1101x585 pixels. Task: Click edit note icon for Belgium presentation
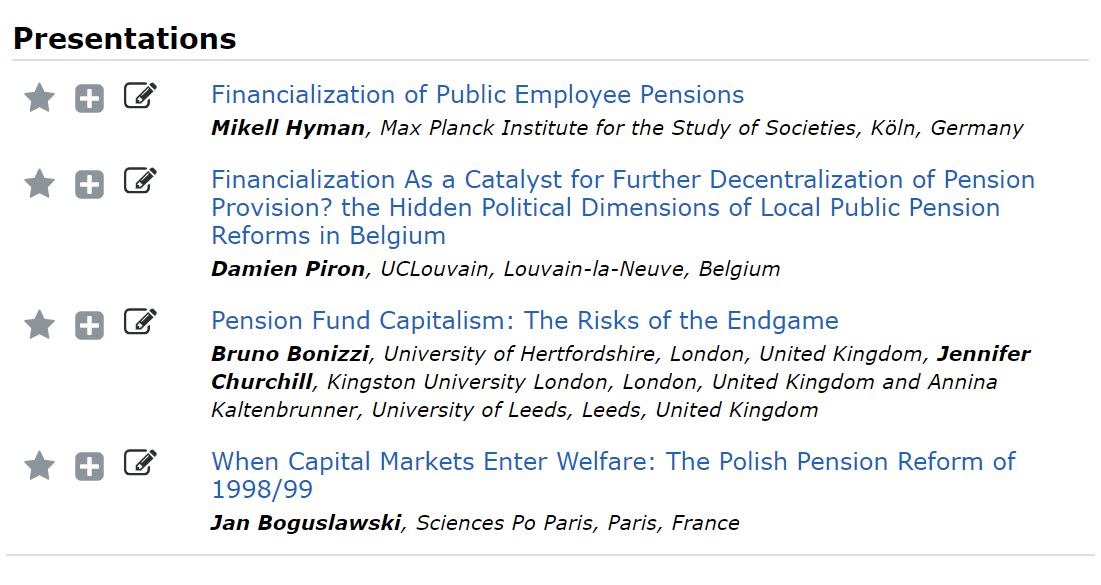coord(140,181)
